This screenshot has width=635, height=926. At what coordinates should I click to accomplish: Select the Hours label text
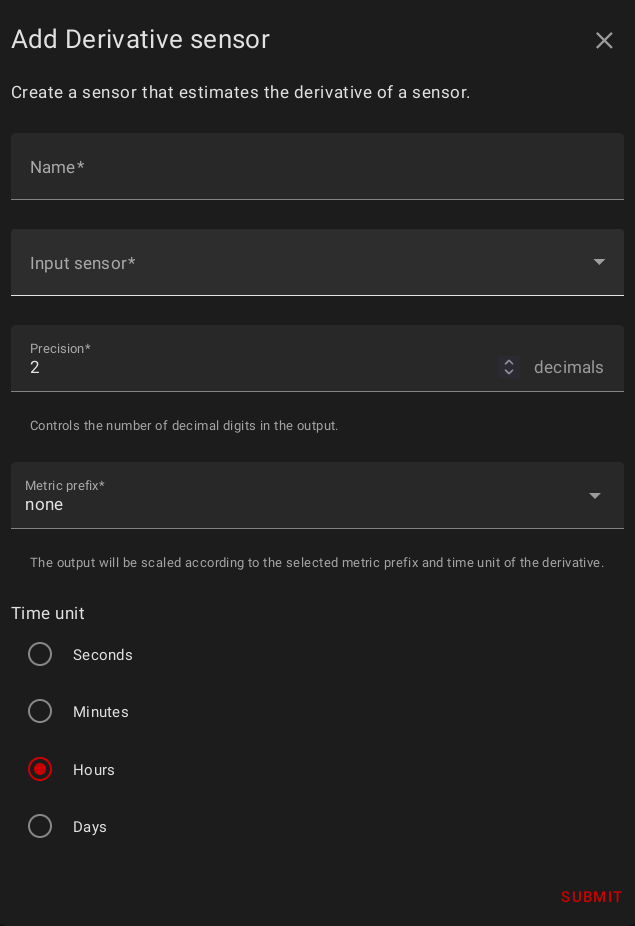coord(93,769)
